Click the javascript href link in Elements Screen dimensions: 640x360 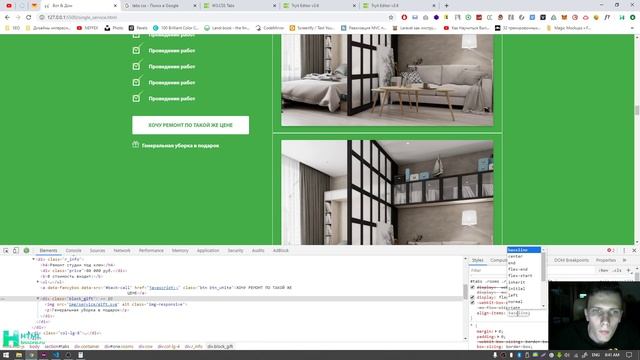(164, 287)
